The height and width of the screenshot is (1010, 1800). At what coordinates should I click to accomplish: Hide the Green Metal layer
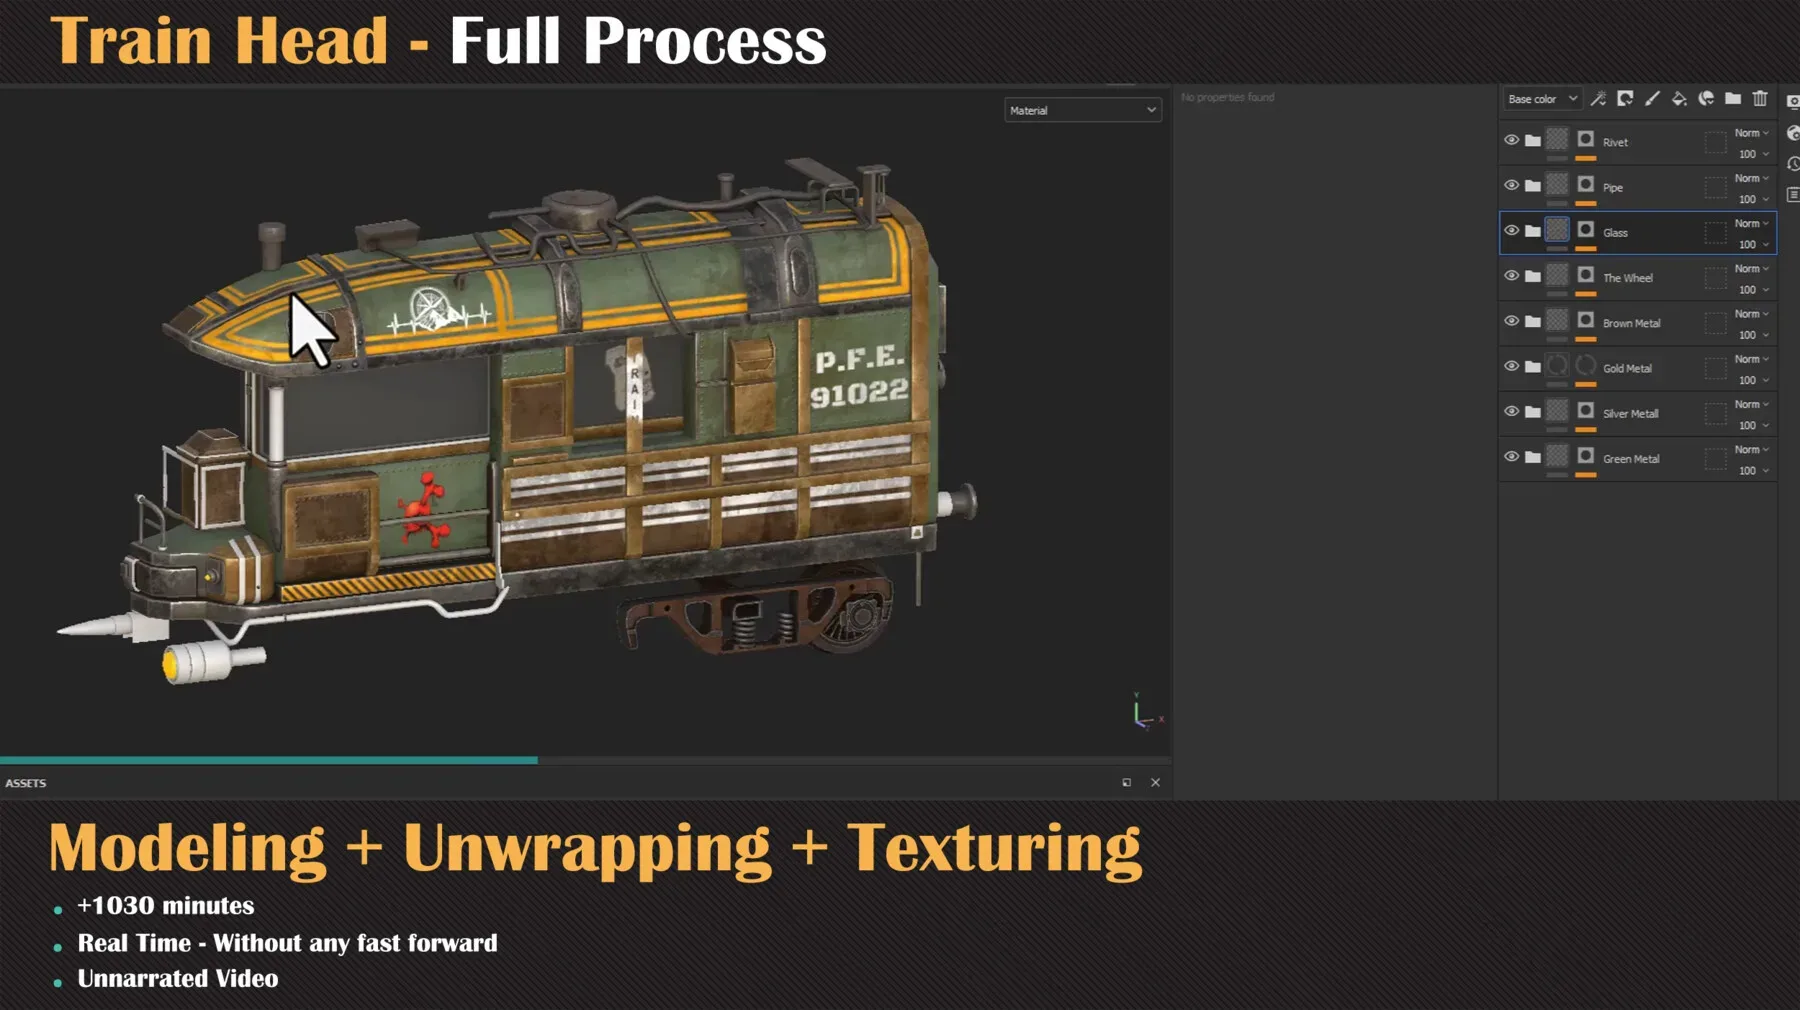(1512, 457)
